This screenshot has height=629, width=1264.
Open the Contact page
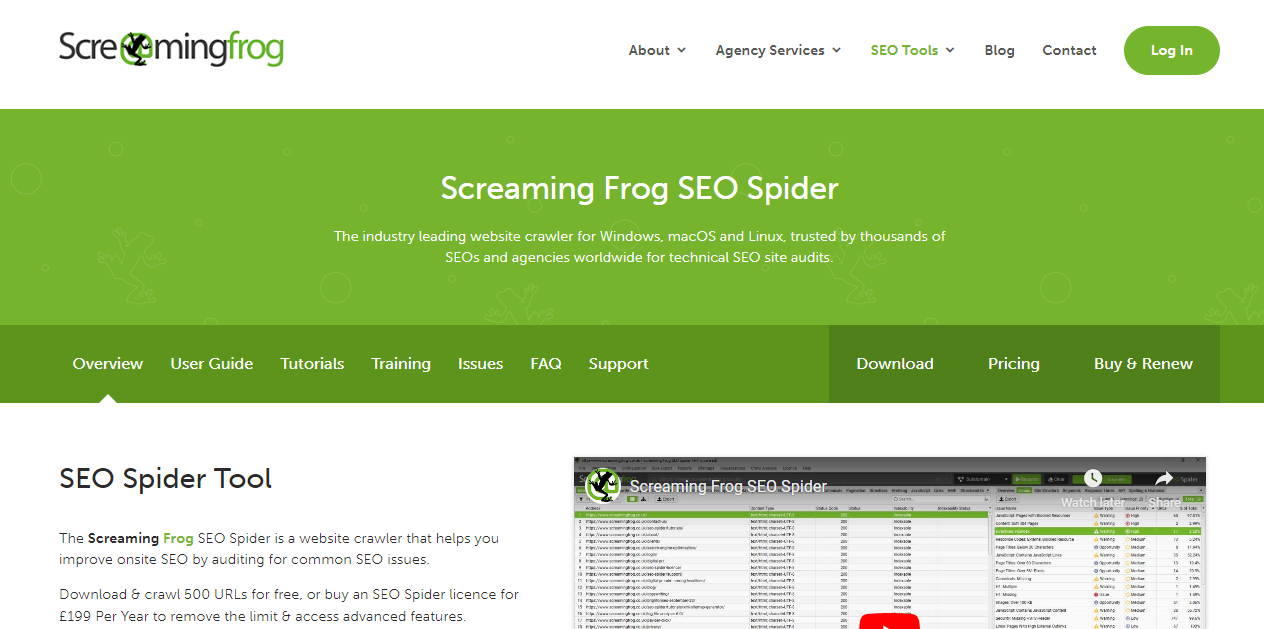[1069, 50]
